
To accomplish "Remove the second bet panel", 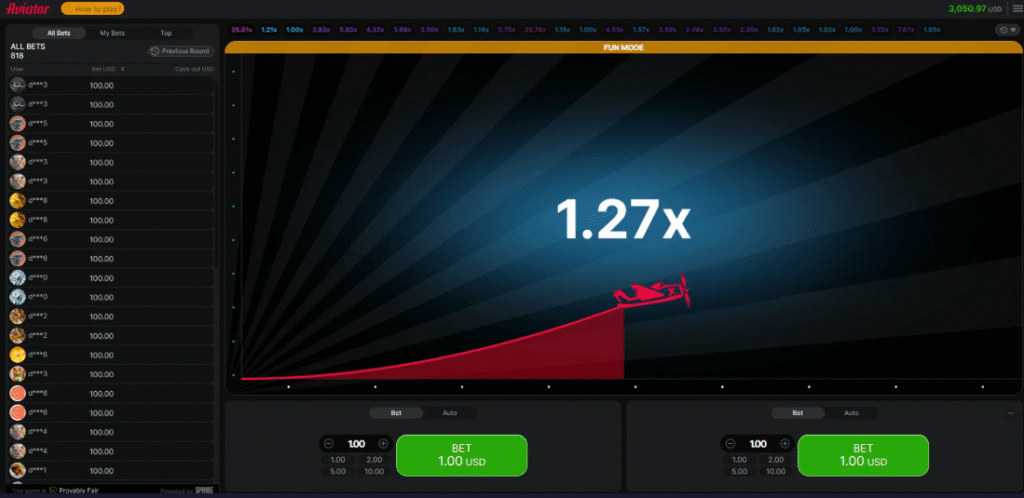I will 1010,412.
